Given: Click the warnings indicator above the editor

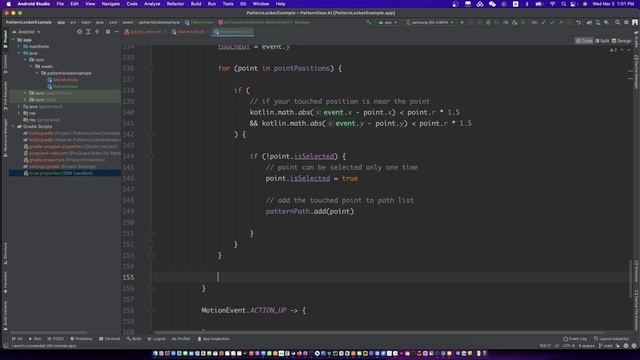Looking at the screenshot, I should 613,50.
